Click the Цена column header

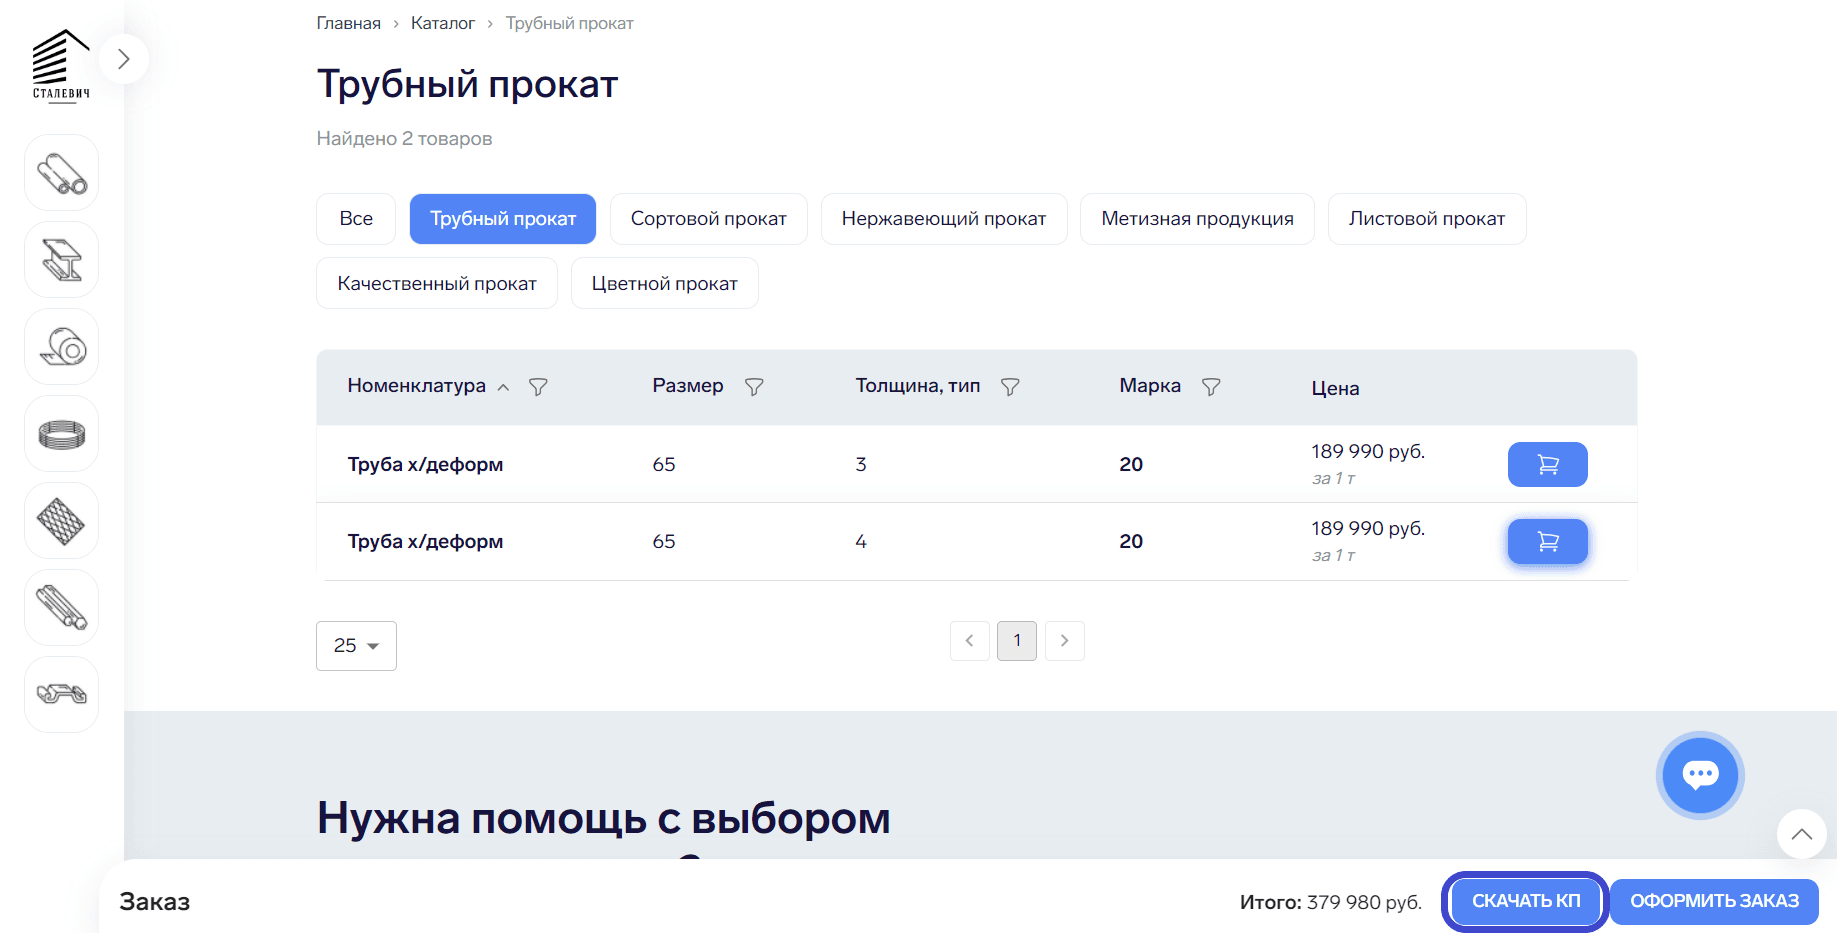pyautogui.click(x=1335, y=389)
